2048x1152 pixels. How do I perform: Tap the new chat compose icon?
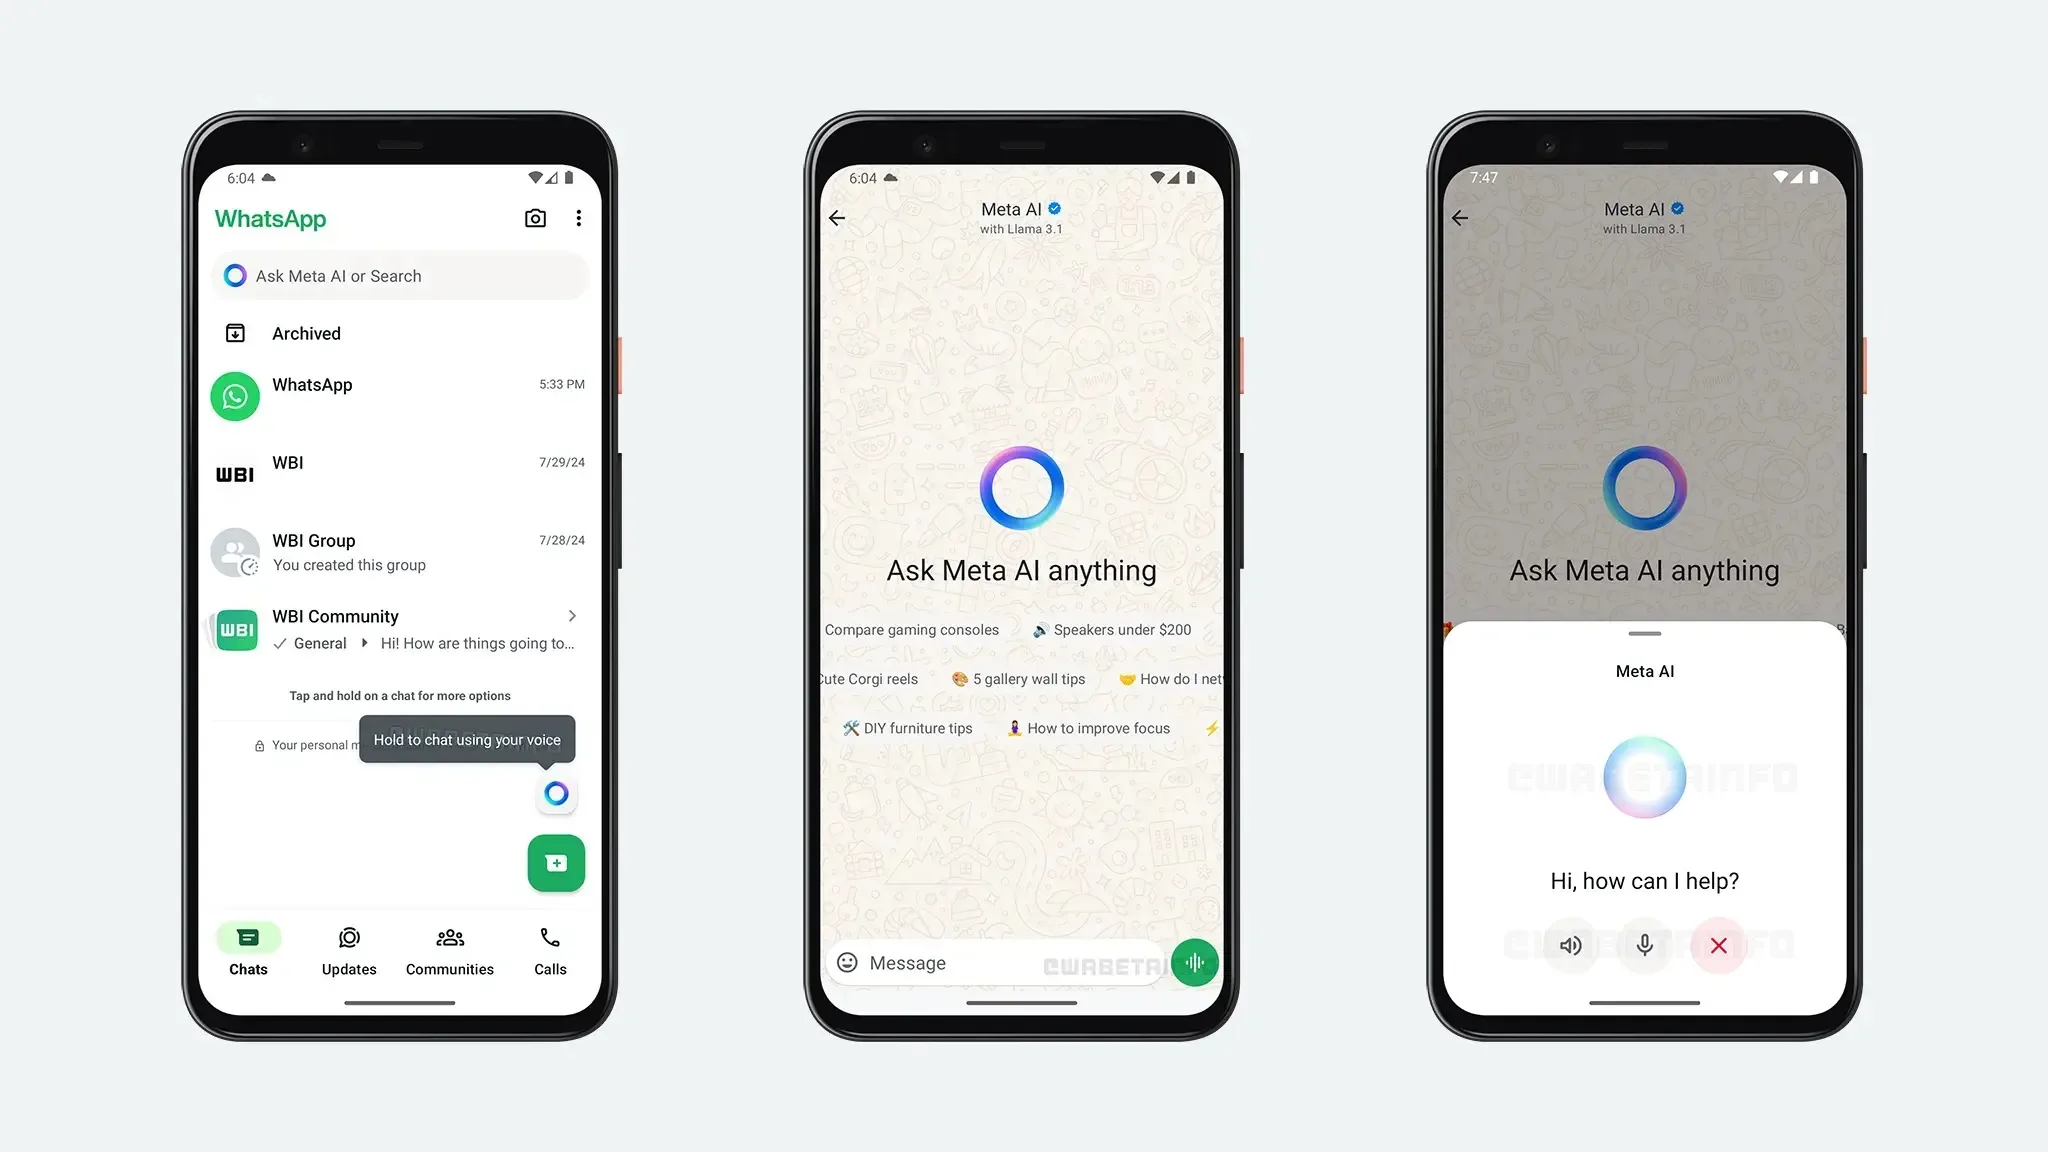click(x=556, y=864)
